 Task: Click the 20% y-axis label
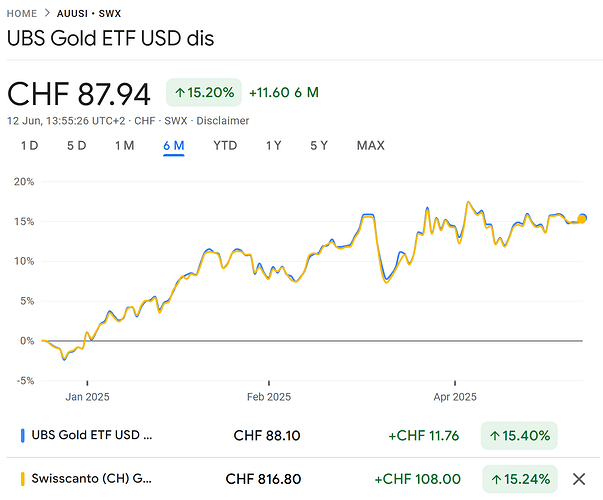point(24,182)
